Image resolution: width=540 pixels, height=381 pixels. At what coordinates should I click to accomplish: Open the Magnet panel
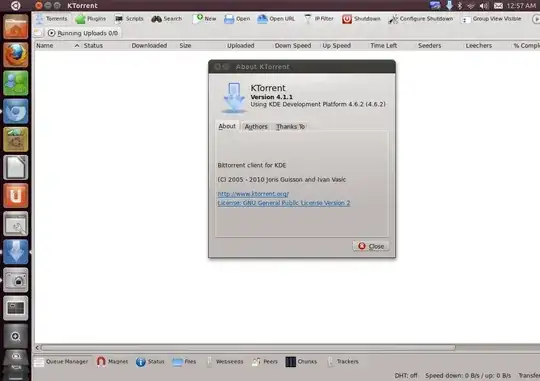[113, 361]
